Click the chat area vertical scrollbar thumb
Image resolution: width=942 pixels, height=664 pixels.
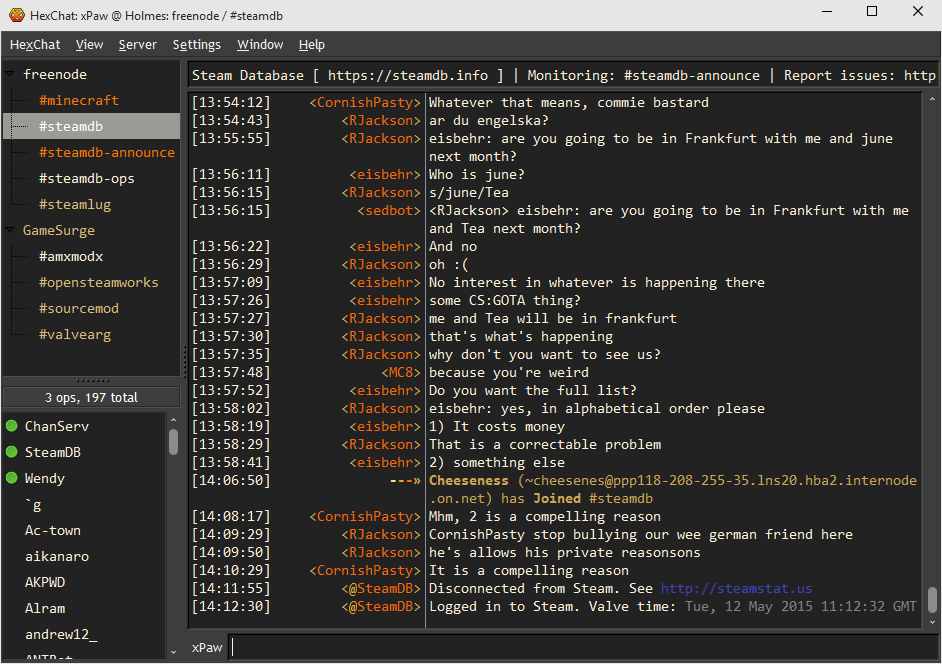click(932, 599)
